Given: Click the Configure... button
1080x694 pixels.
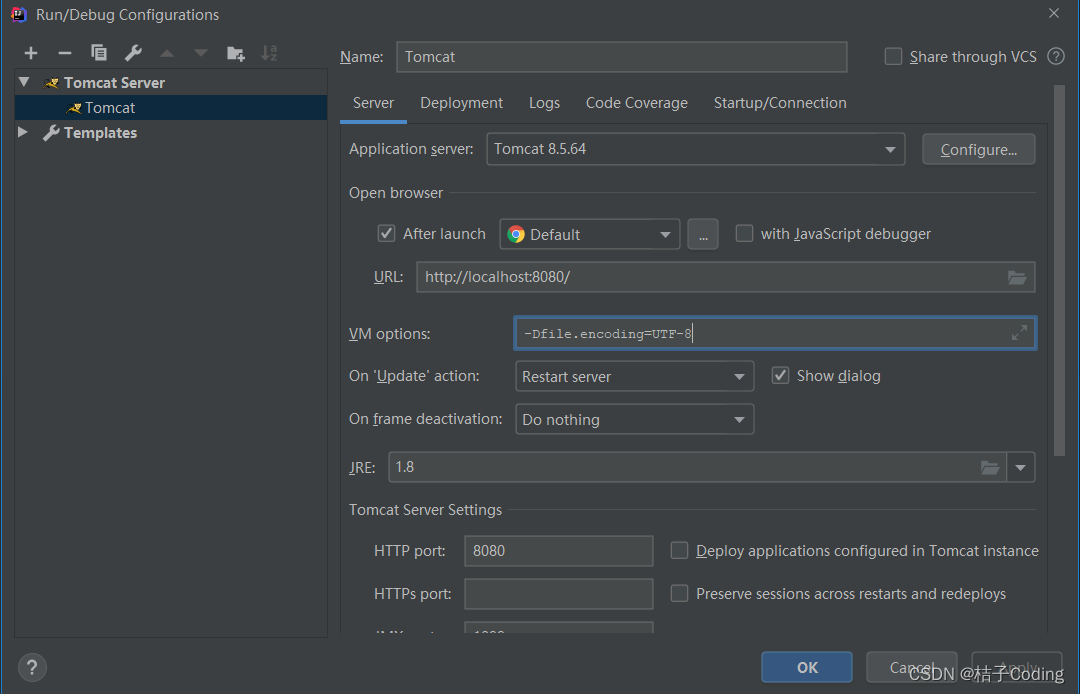Looking at the screenshot, I should 979,149.
